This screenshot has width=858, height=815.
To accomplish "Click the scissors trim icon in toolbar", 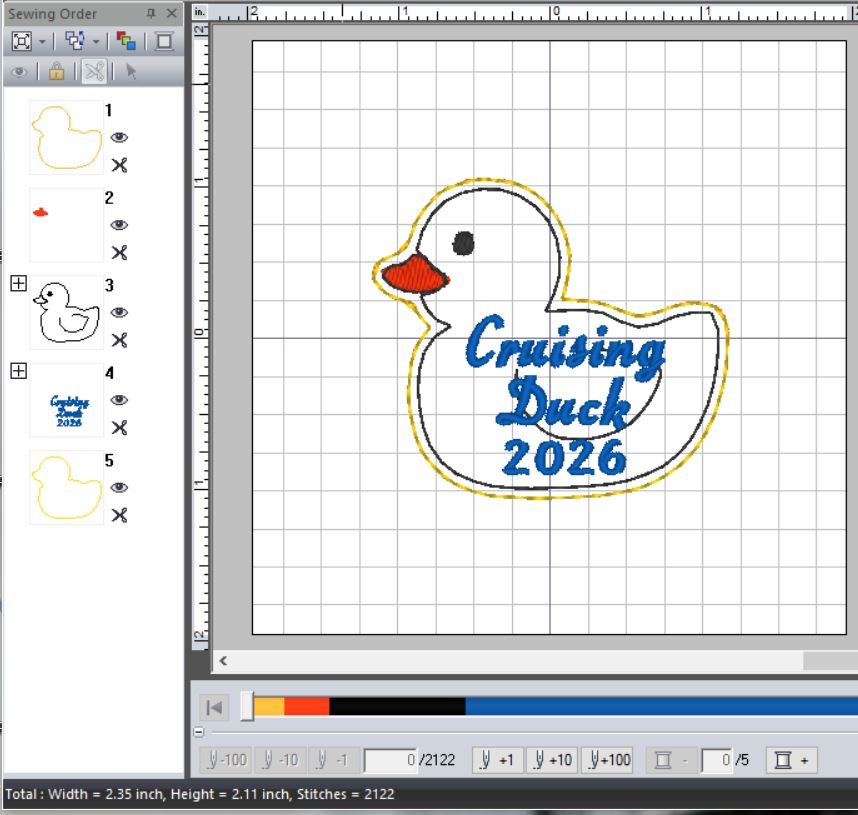I will (x=94, y=72).
